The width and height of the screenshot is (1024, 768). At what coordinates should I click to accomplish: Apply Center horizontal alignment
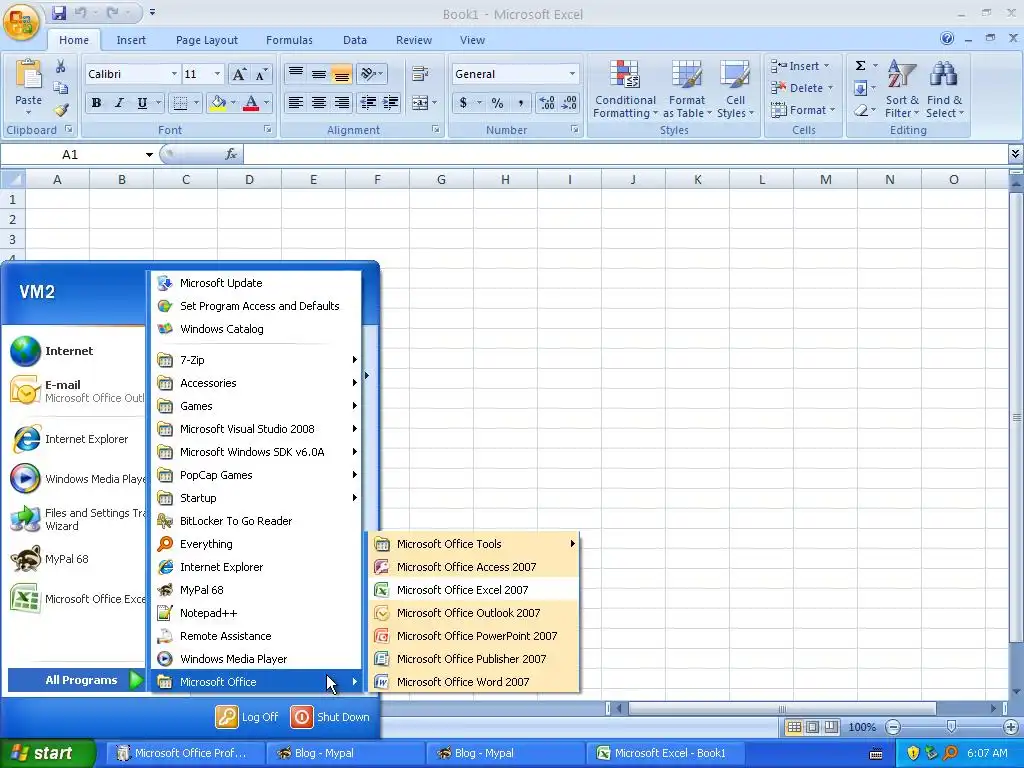tap(319, 103)
